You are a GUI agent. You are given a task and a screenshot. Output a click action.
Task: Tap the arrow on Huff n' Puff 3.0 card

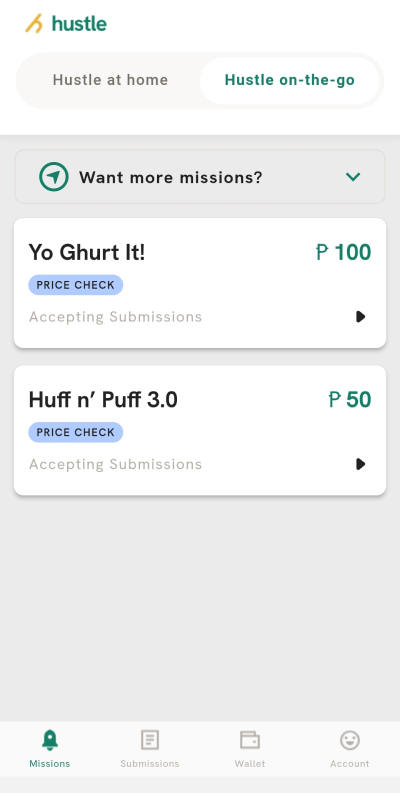click(x=360, y=464)
